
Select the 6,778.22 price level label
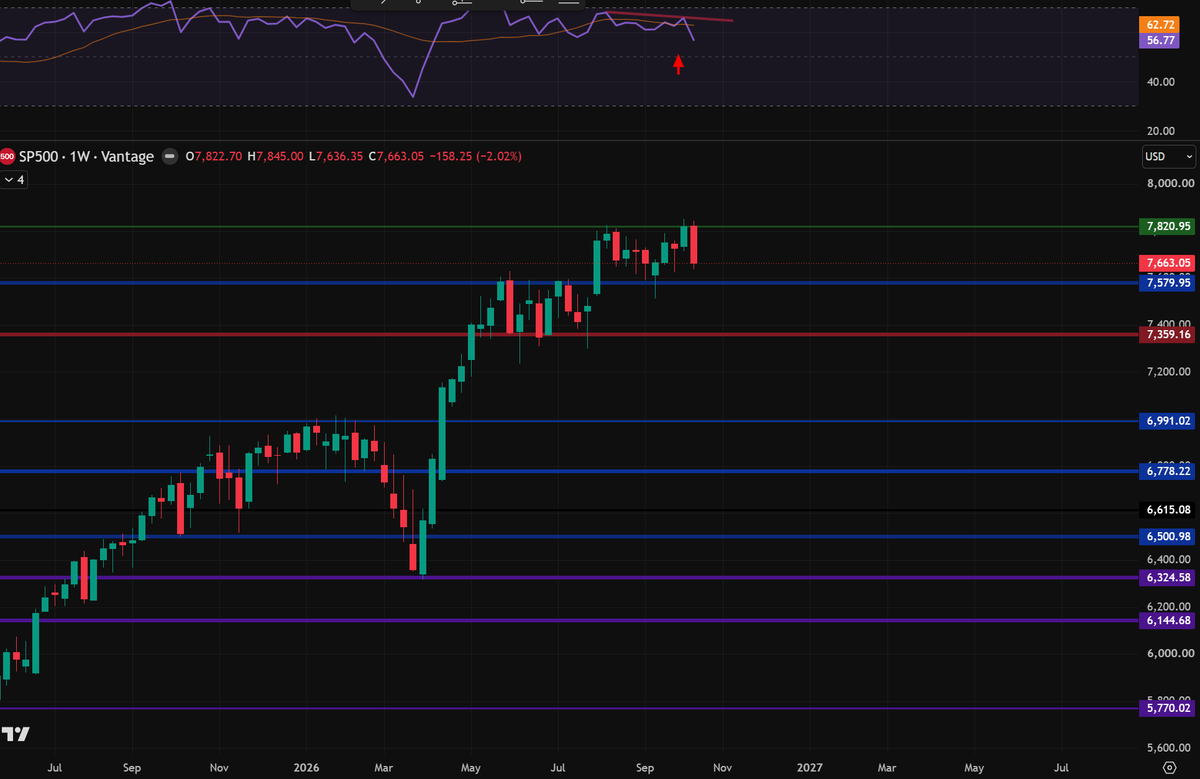pyautogui.click(x=1168, y=470)
